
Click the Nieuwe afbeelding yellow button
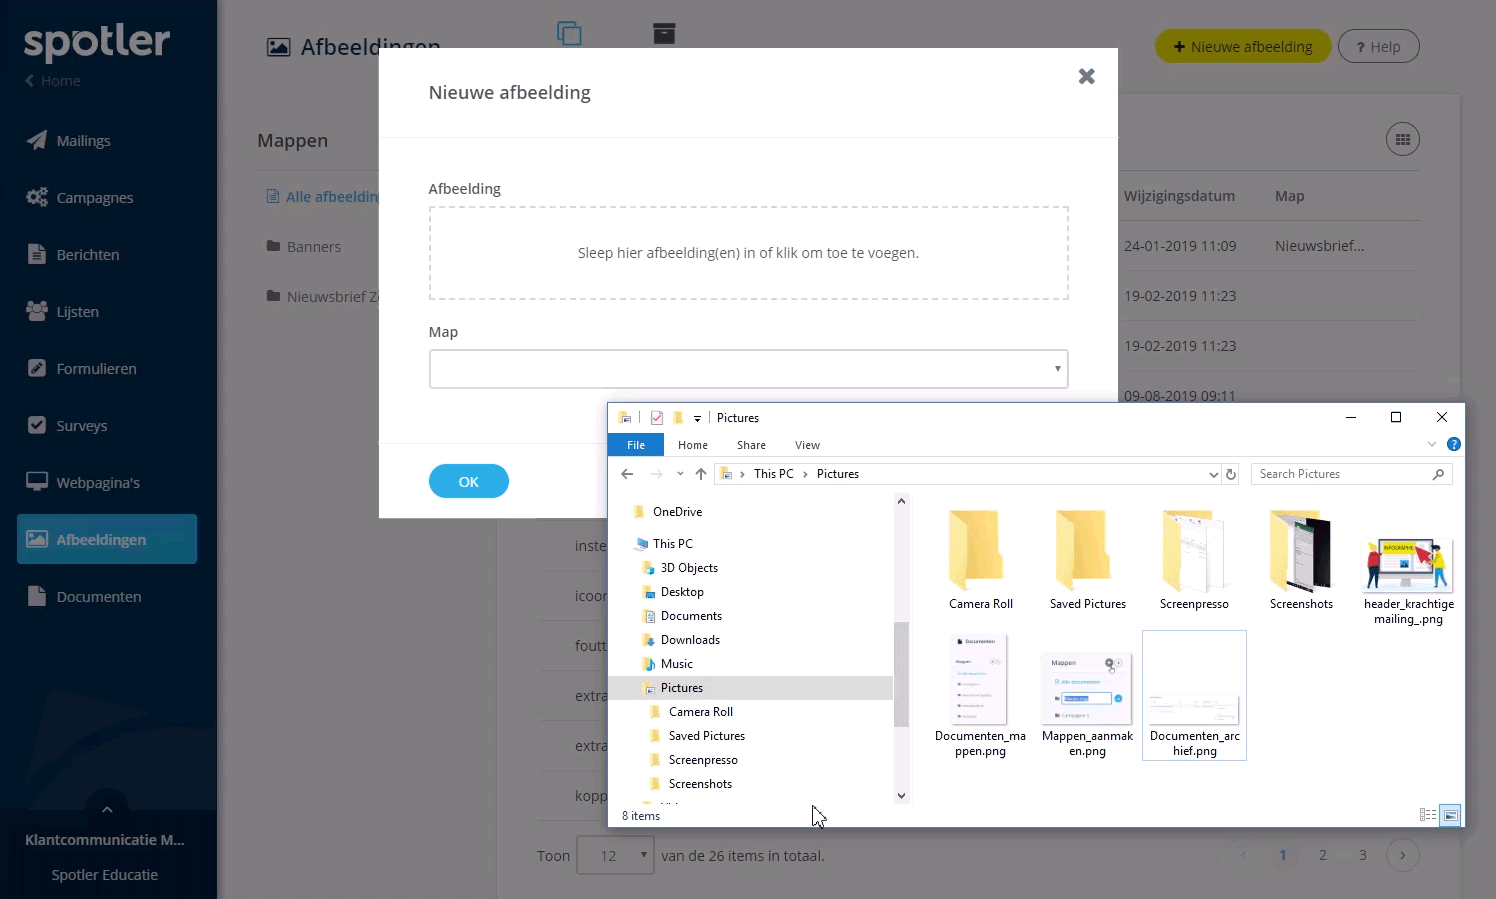1242,46
